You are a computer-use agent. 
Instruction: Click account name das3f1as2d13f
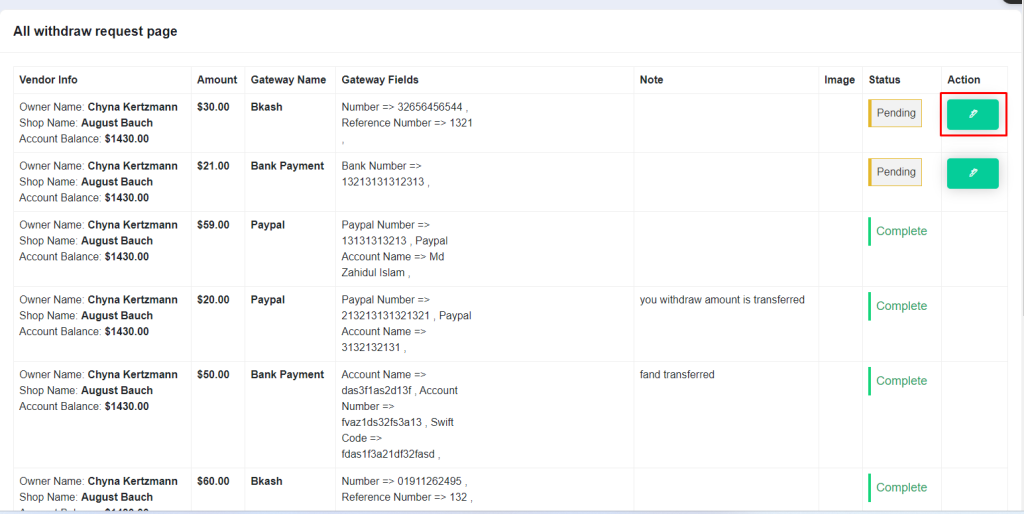click(x=377, y=391)
